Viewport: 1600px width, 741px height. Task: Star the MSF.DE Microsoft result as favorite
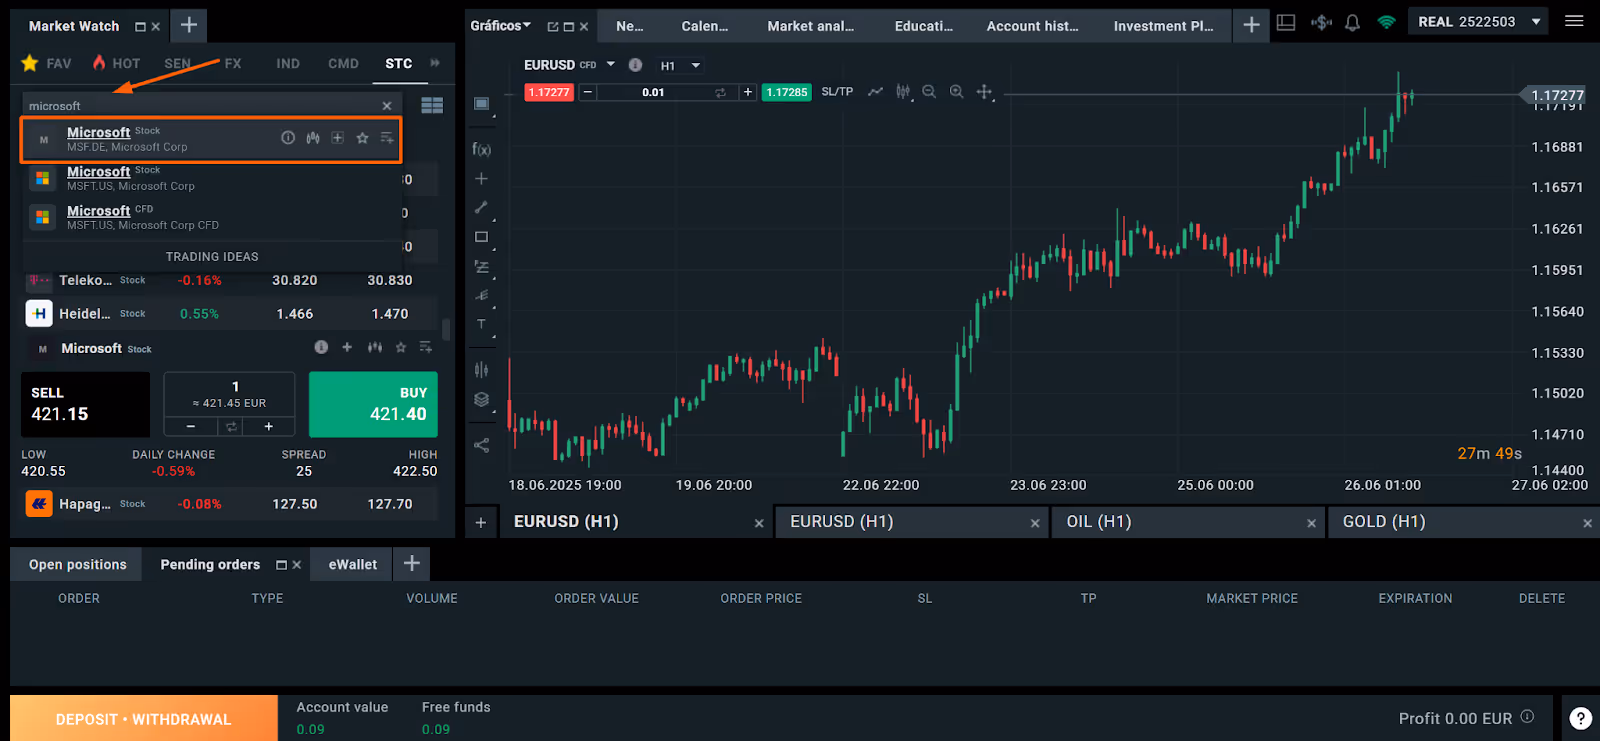pos(362,138)
